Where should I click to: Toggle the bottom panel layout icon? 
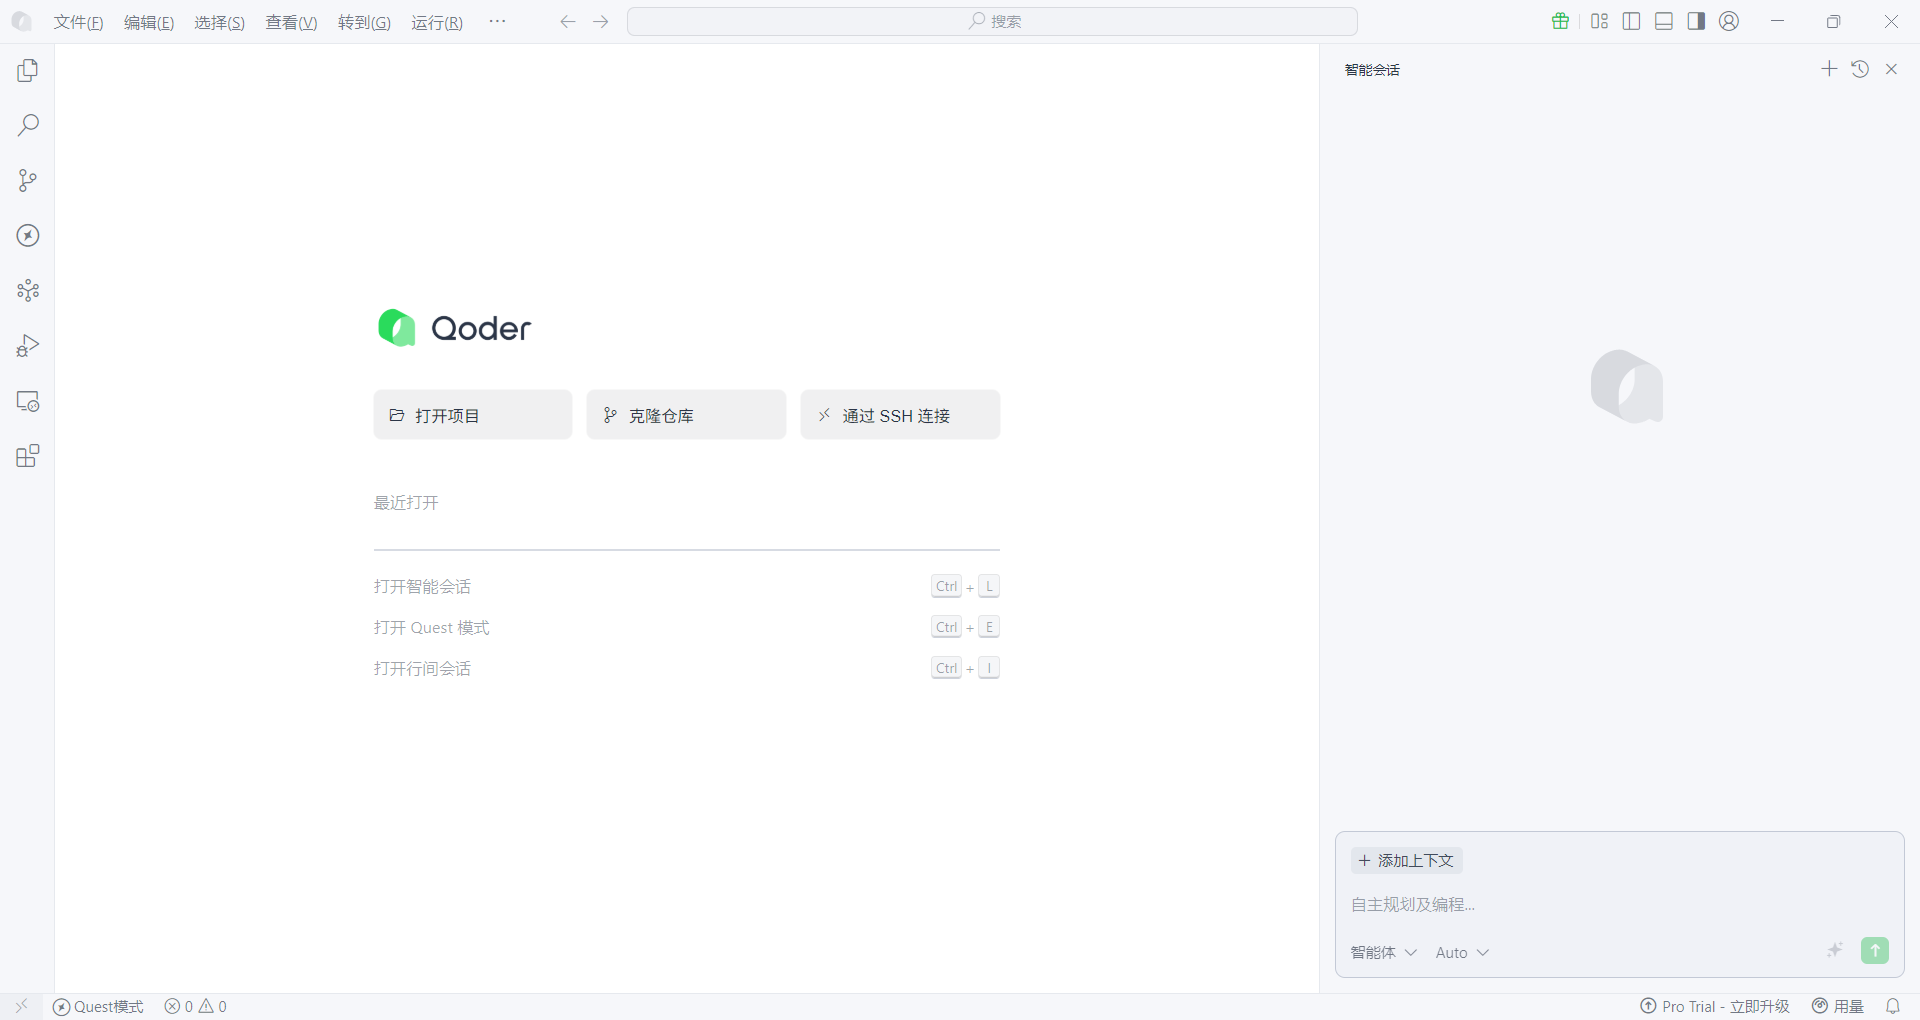pos(1664,21)
